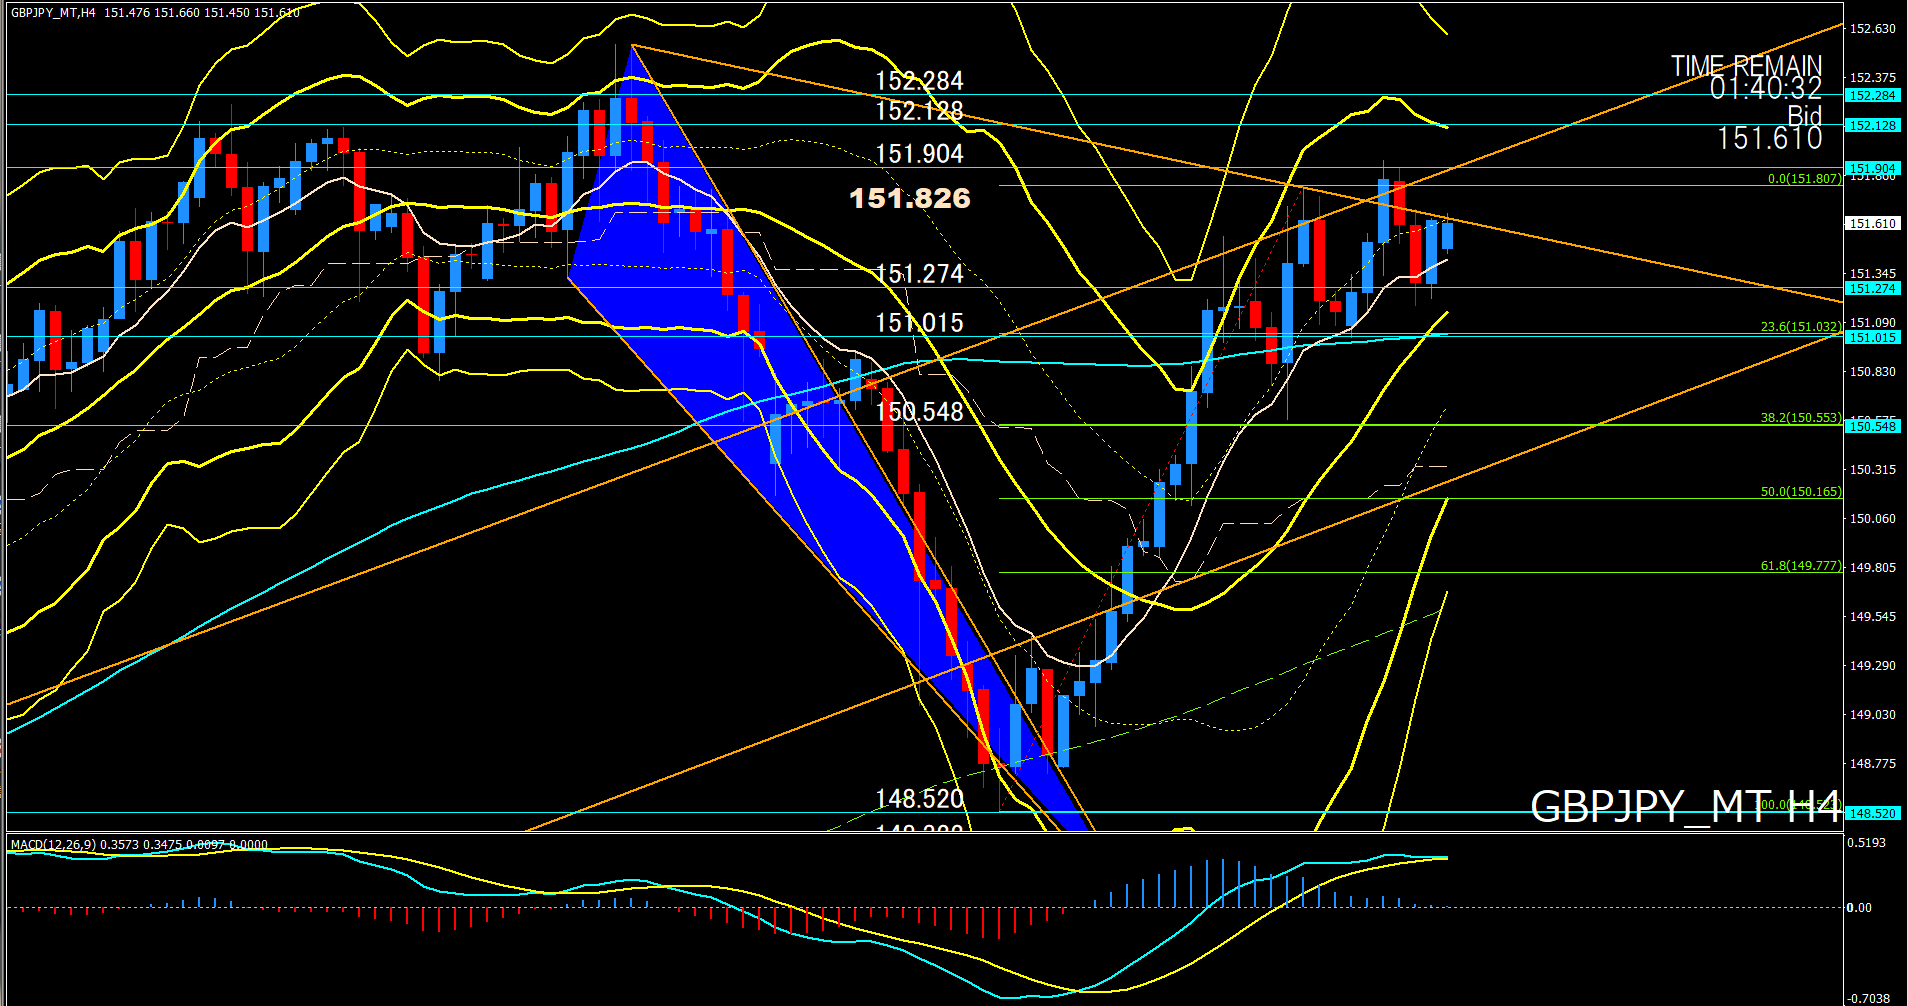Select the 150.830 price axis value
The height and width of the screenshot is (1006, 1908).
point(1872,372)
